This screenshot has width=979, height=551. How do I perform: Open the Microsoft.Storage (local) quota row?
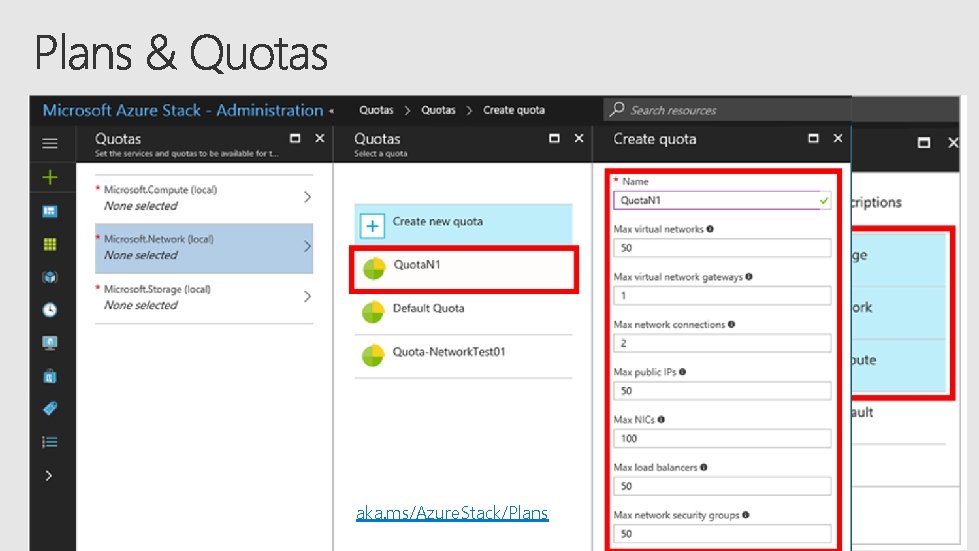204,297
